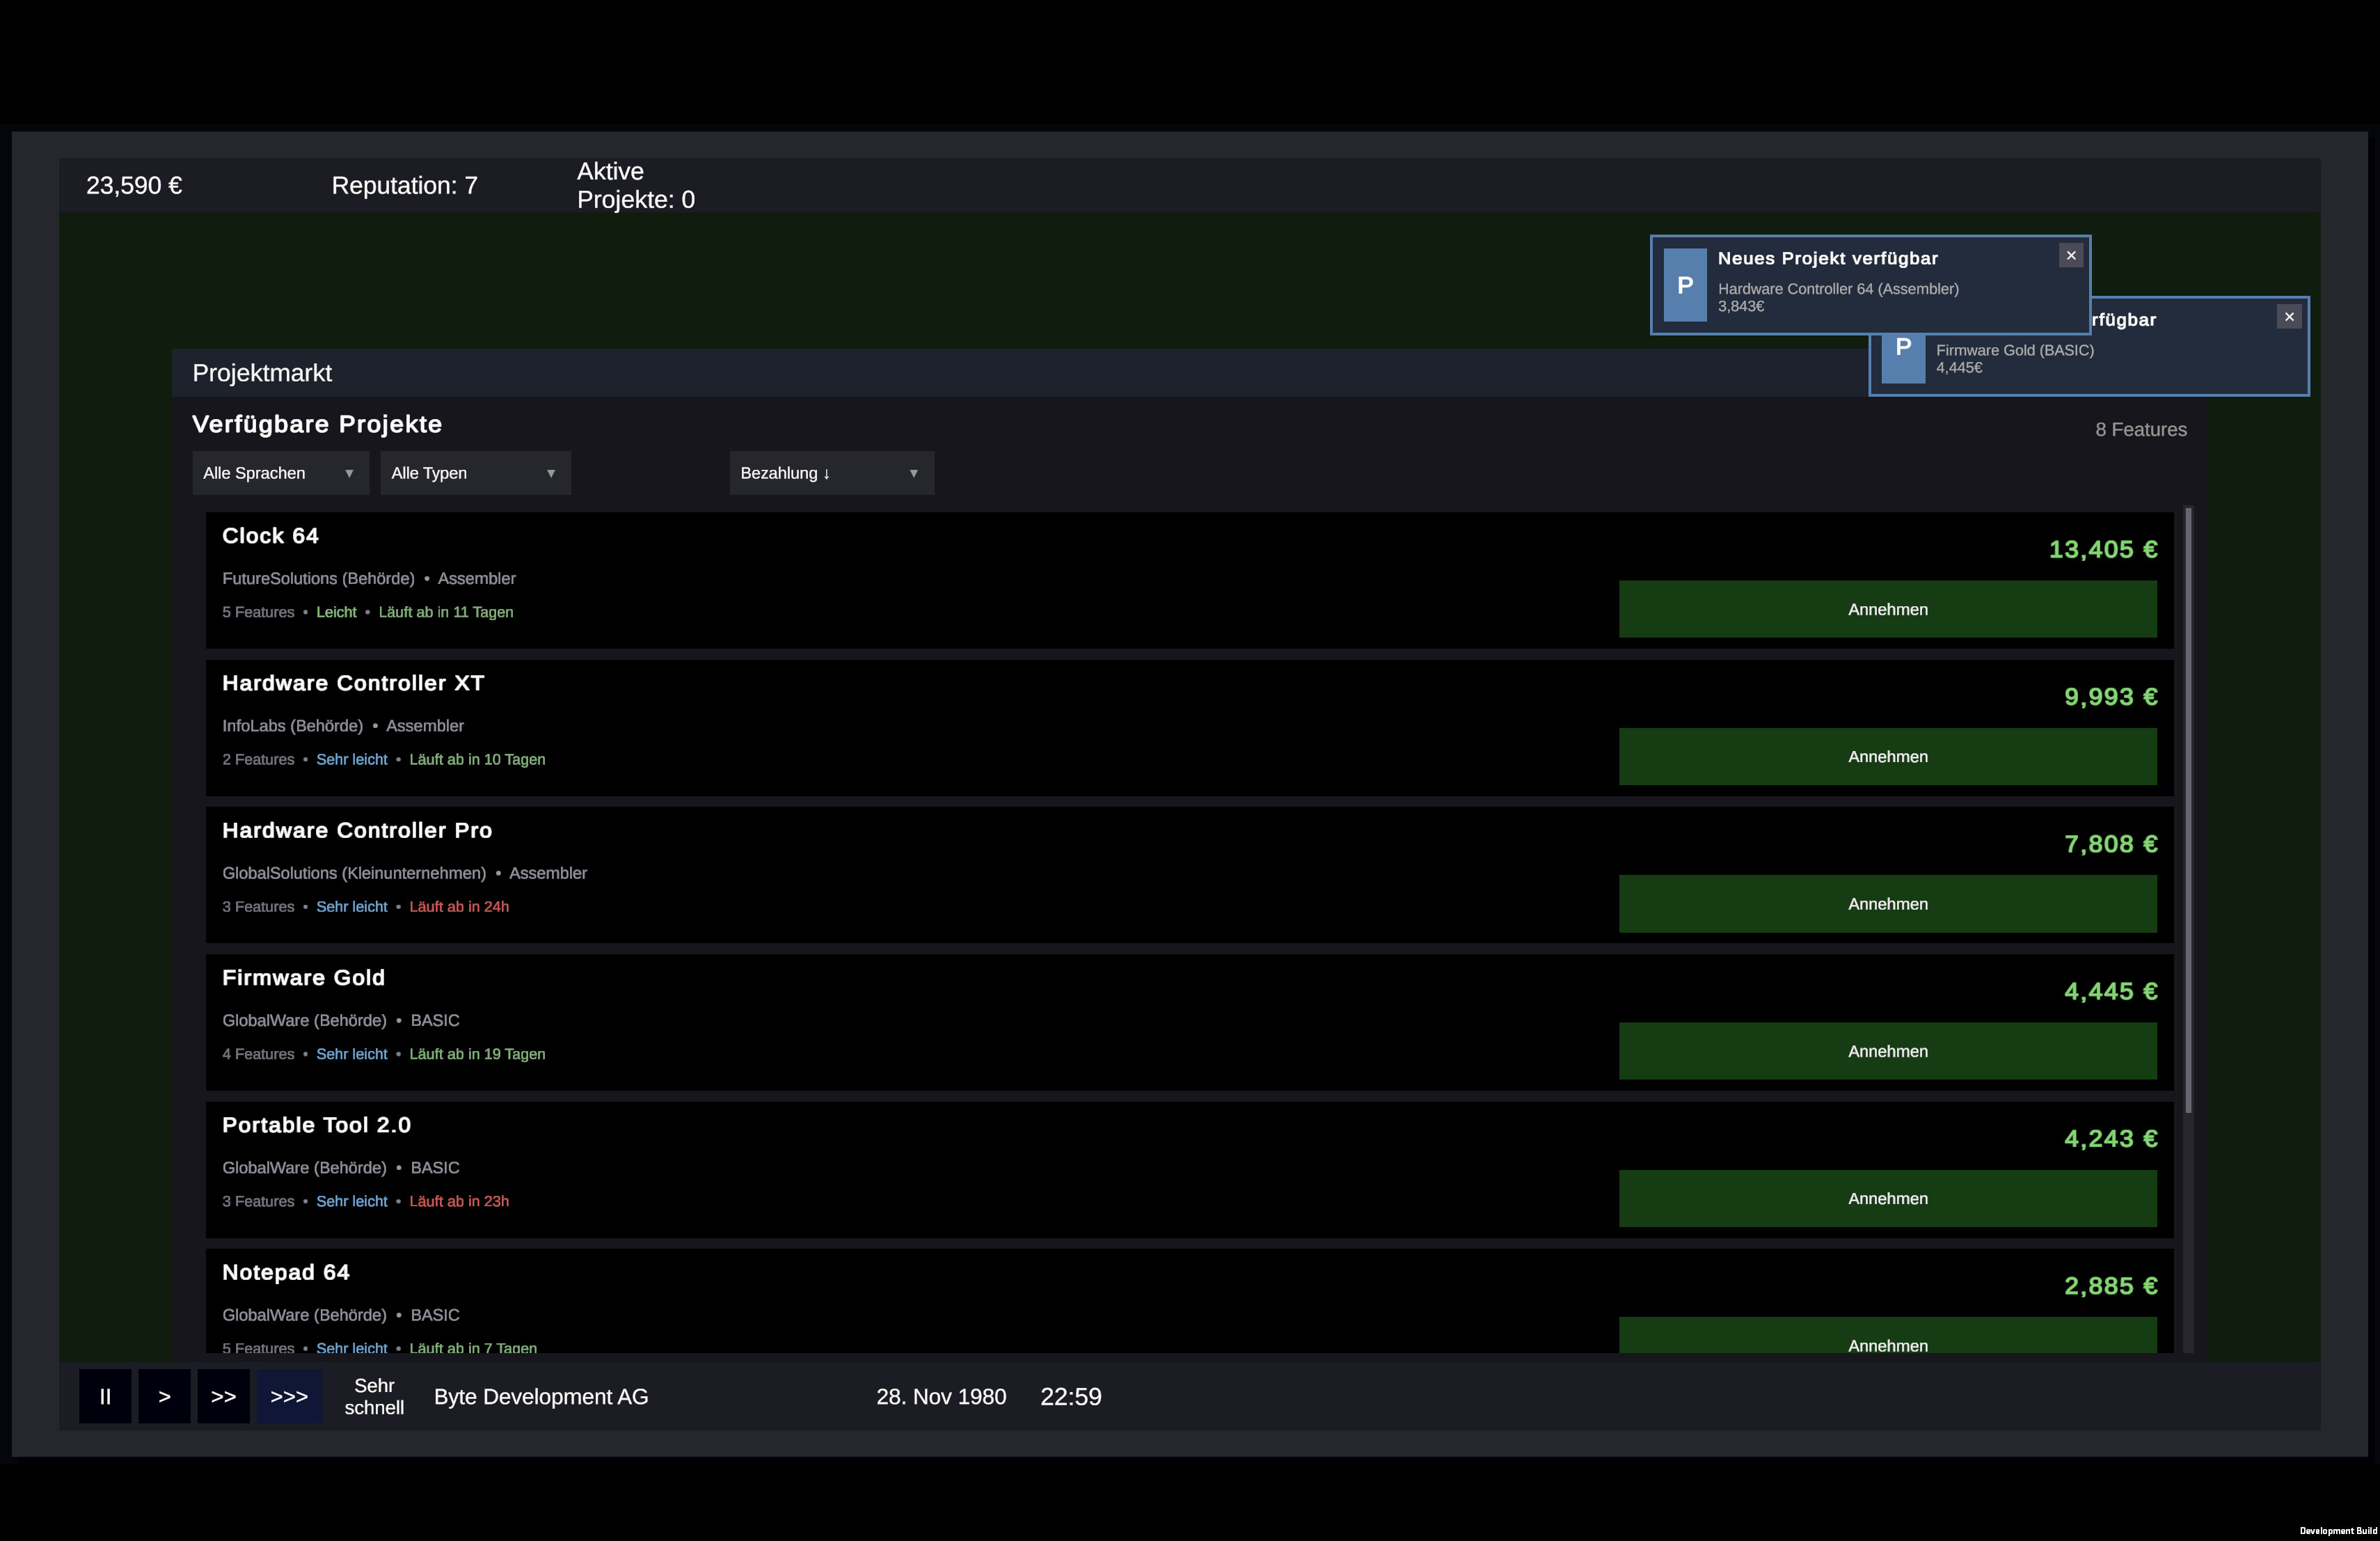Screen dimensions: 2380x1541
Task: Click Reputation: 7 in the top bar
Action: [404, 185]
